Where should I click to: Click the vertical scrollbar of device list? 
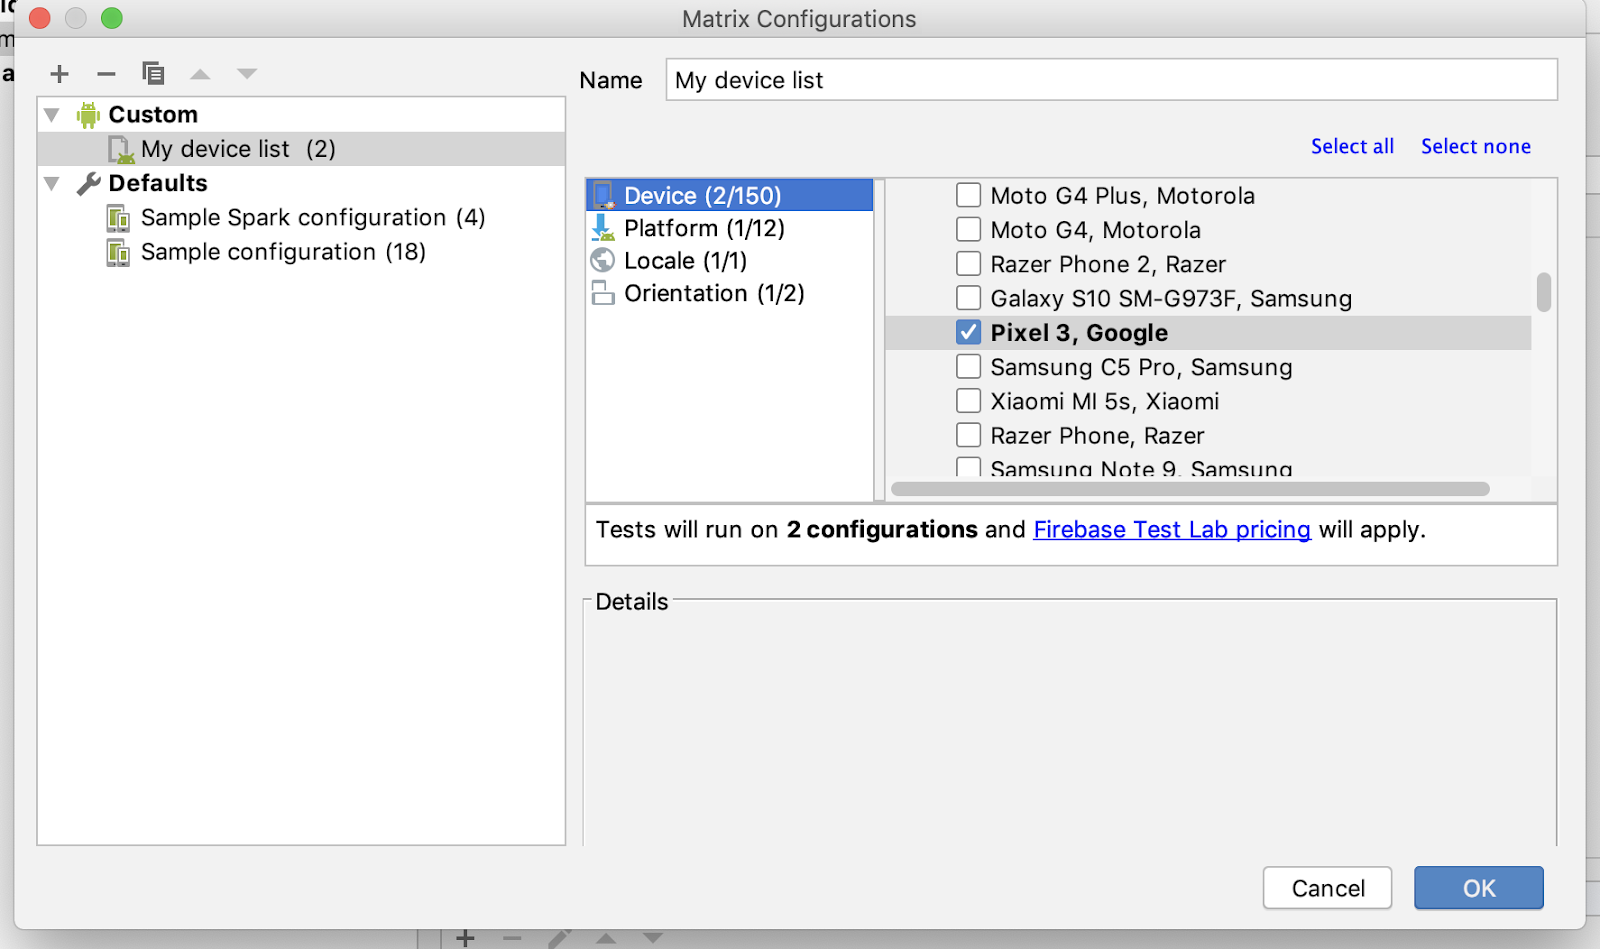point(1544,292)
